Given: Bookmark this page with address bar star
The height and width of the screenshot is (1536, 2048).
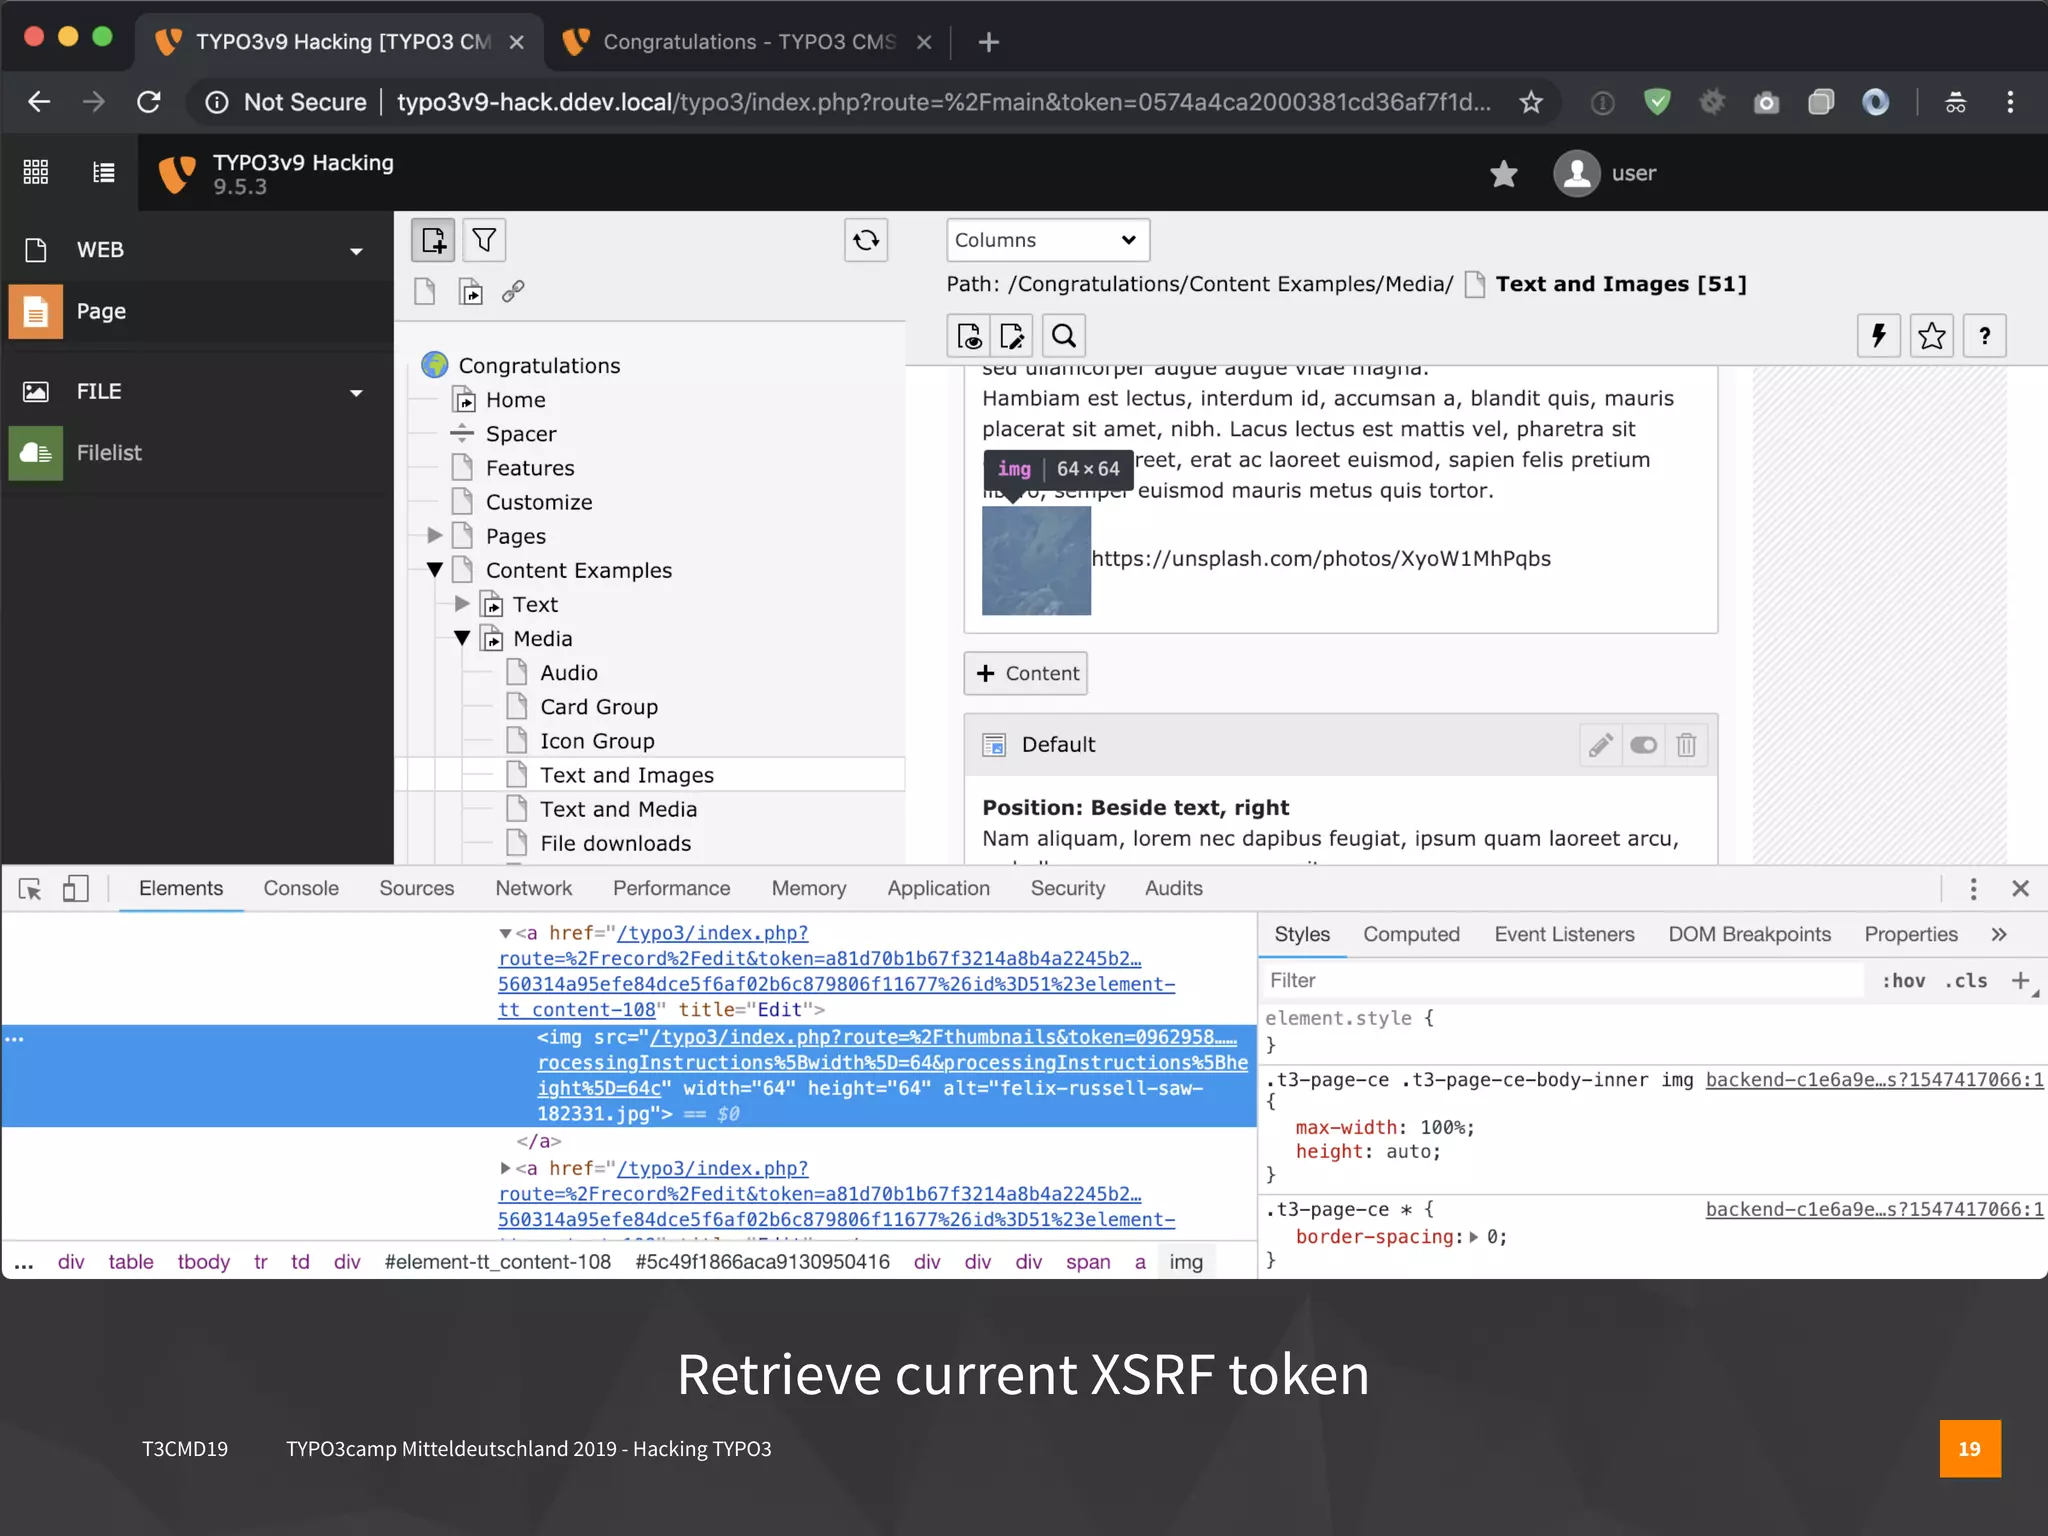Looking at the screenshot, I should tap(1531, 102).
